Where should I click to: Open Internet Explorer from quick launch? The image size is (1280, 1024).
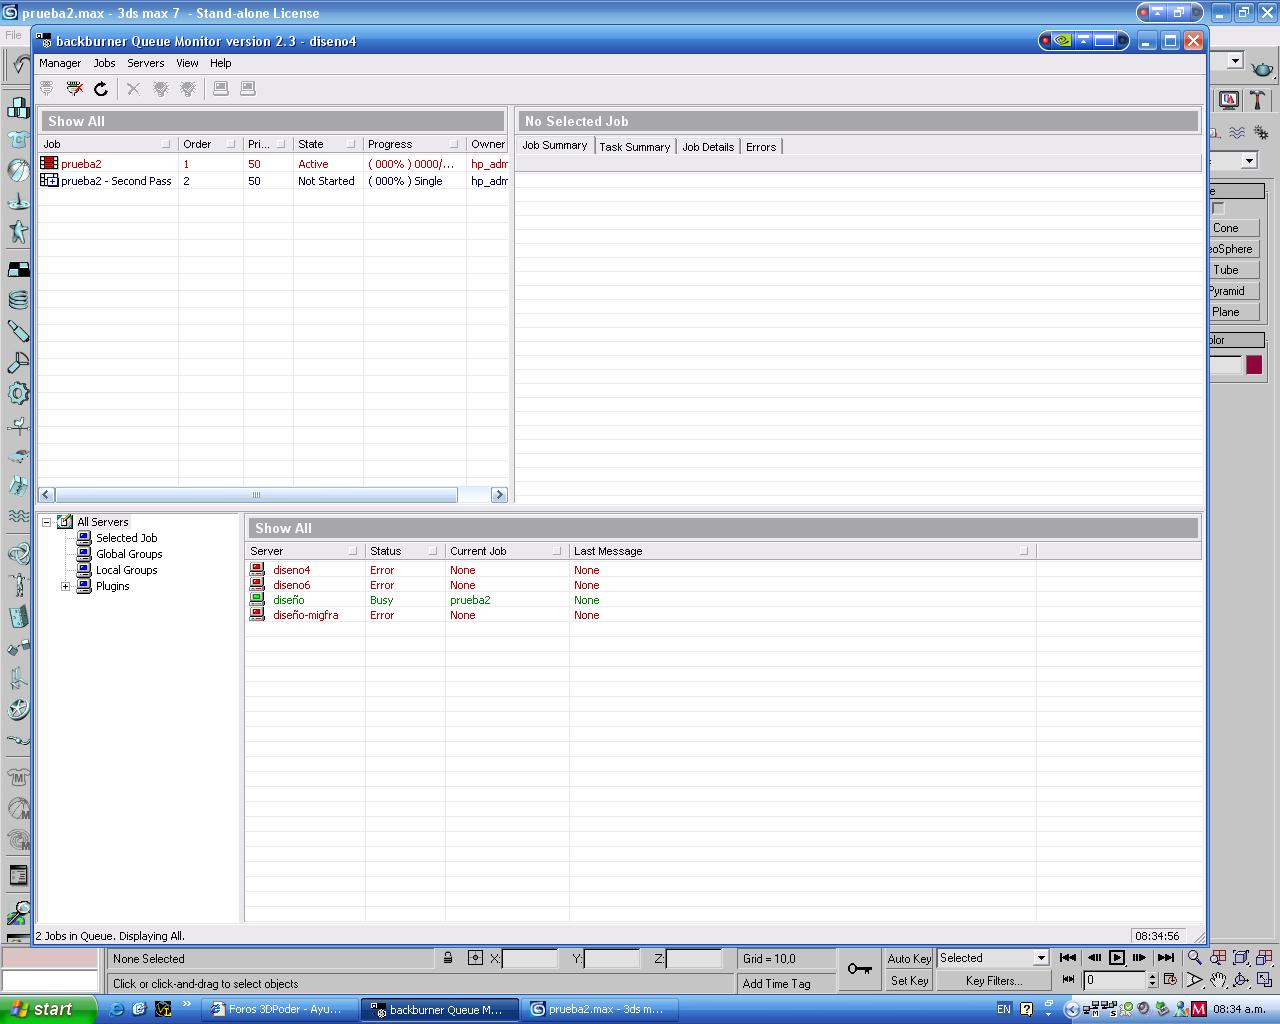(x=117, y=1009)
